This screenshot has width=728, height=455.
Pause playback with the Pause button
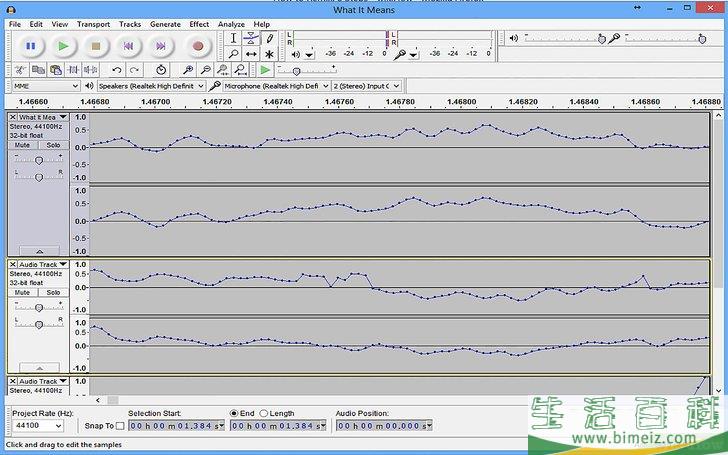pyautogui.click(x=31, y=46)
